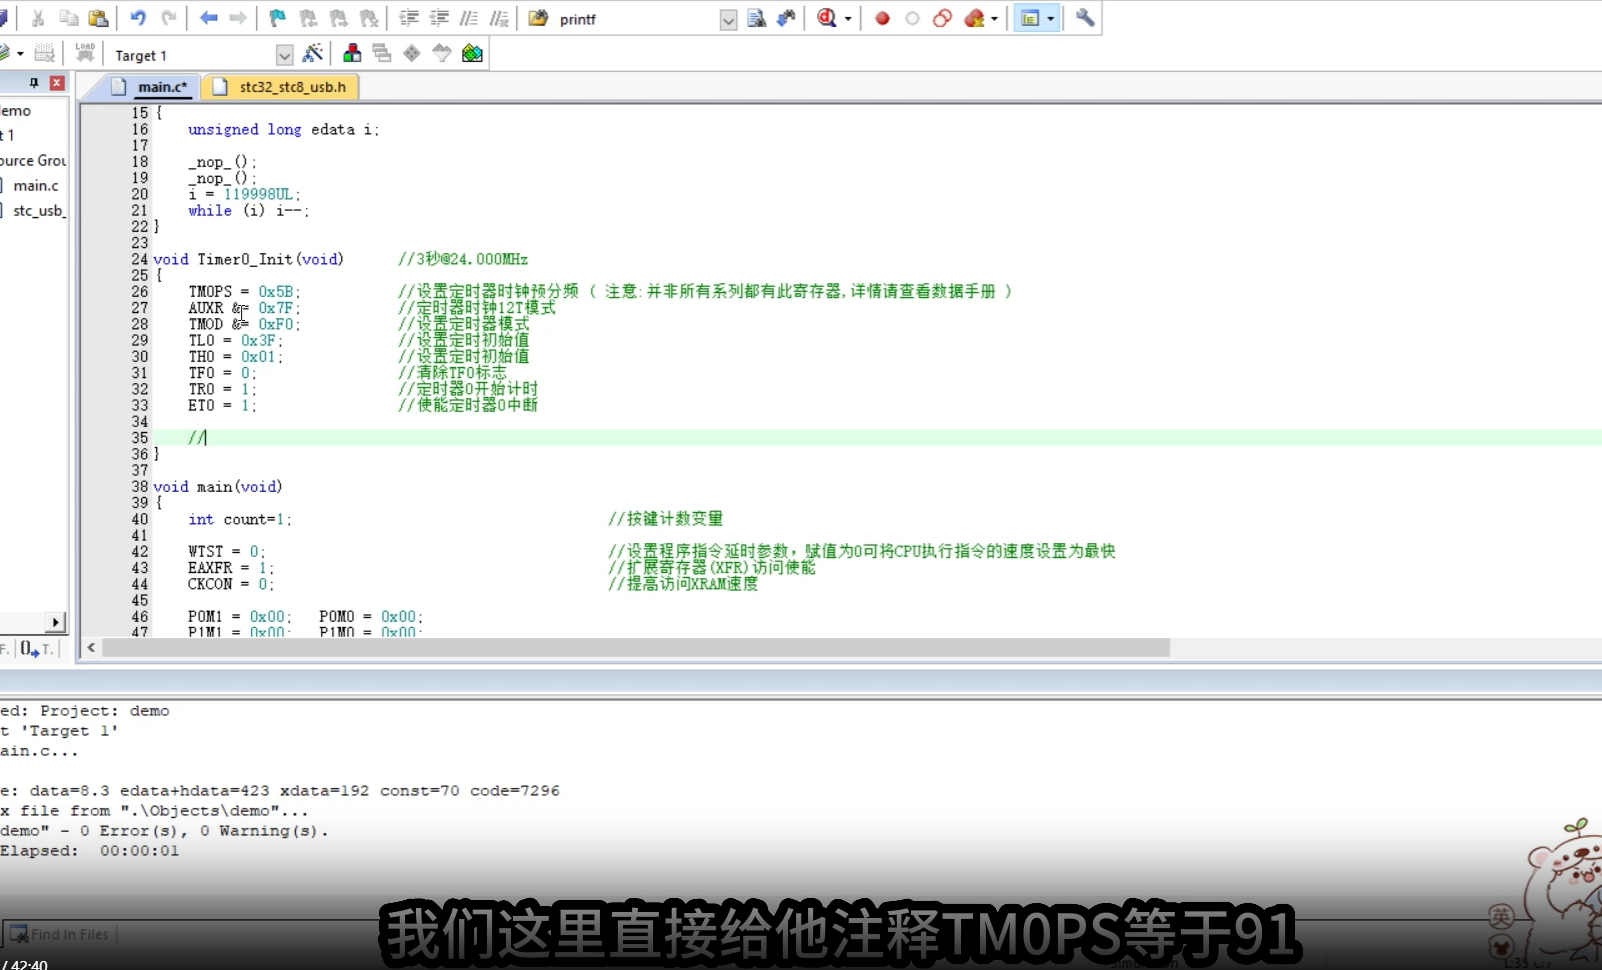Redo the last undone edit
1602x970 pixels.
[x=169, y=18]
